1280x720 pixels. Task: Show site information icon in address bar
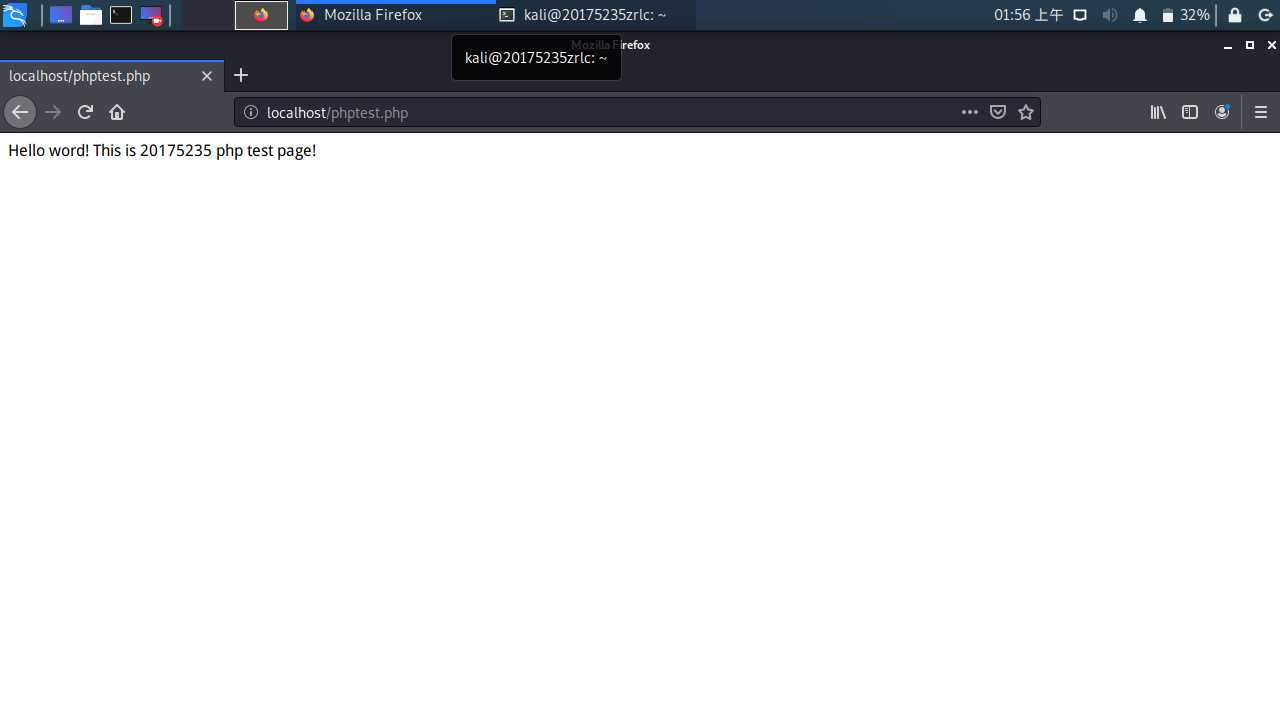point(251,112)
